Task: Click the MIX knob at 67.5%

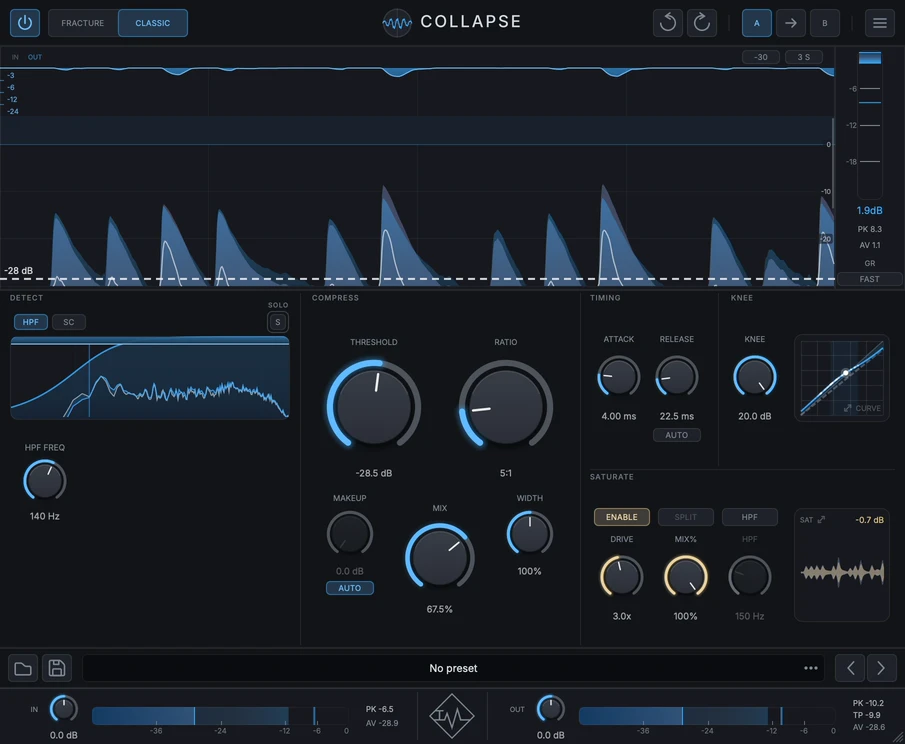Action: (x=440, y=557)
